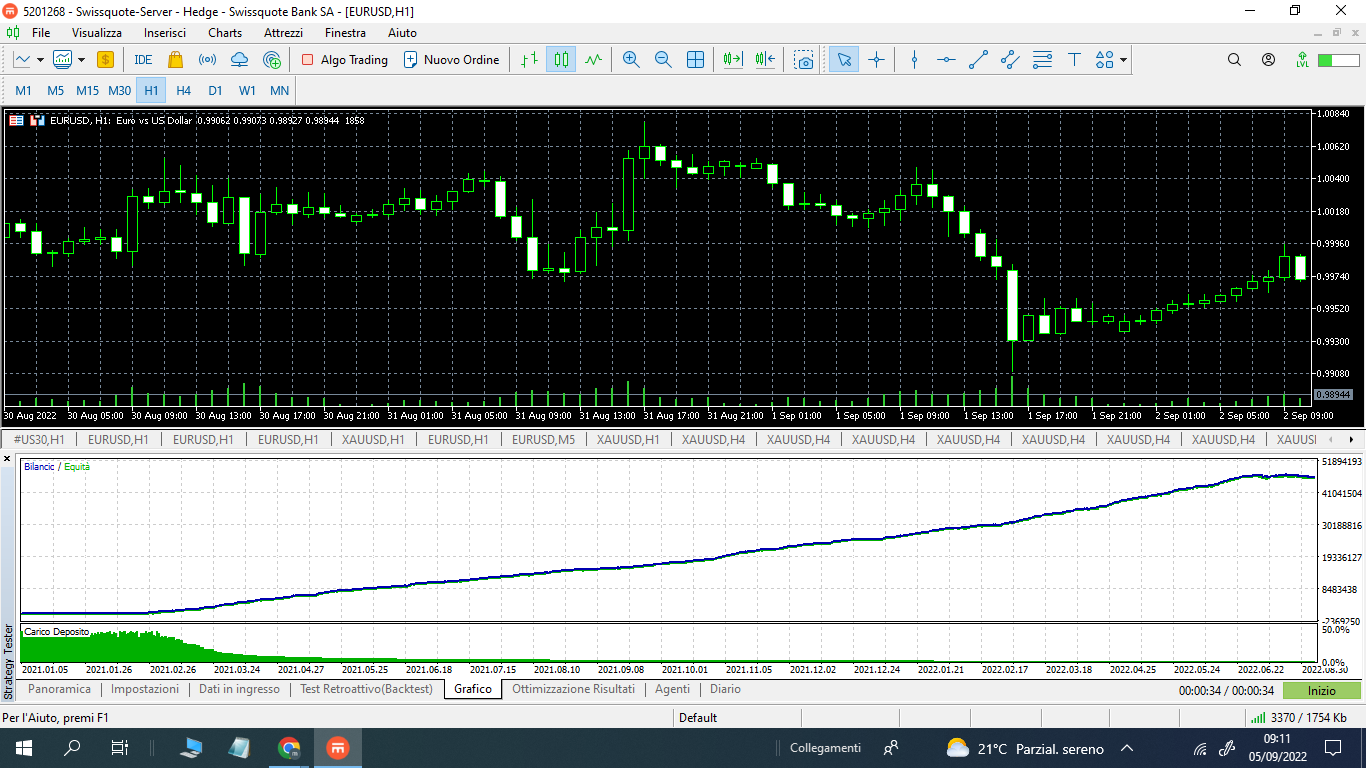Select the Fibonacci retracement tool

click(1042, 60)
